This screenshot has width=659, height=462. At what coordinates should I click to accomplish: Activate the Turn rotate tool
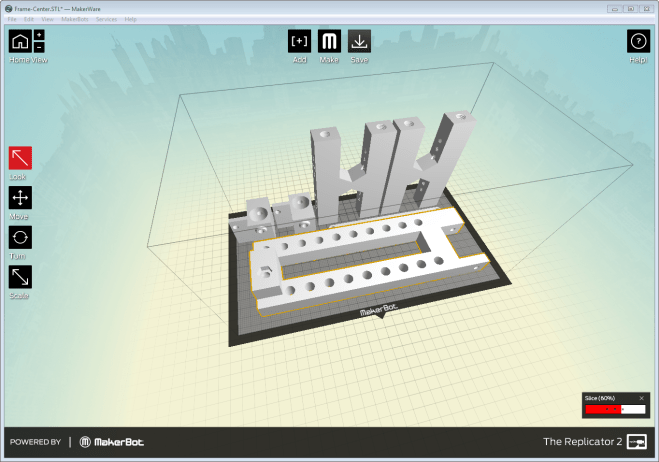tap(20, 237)
